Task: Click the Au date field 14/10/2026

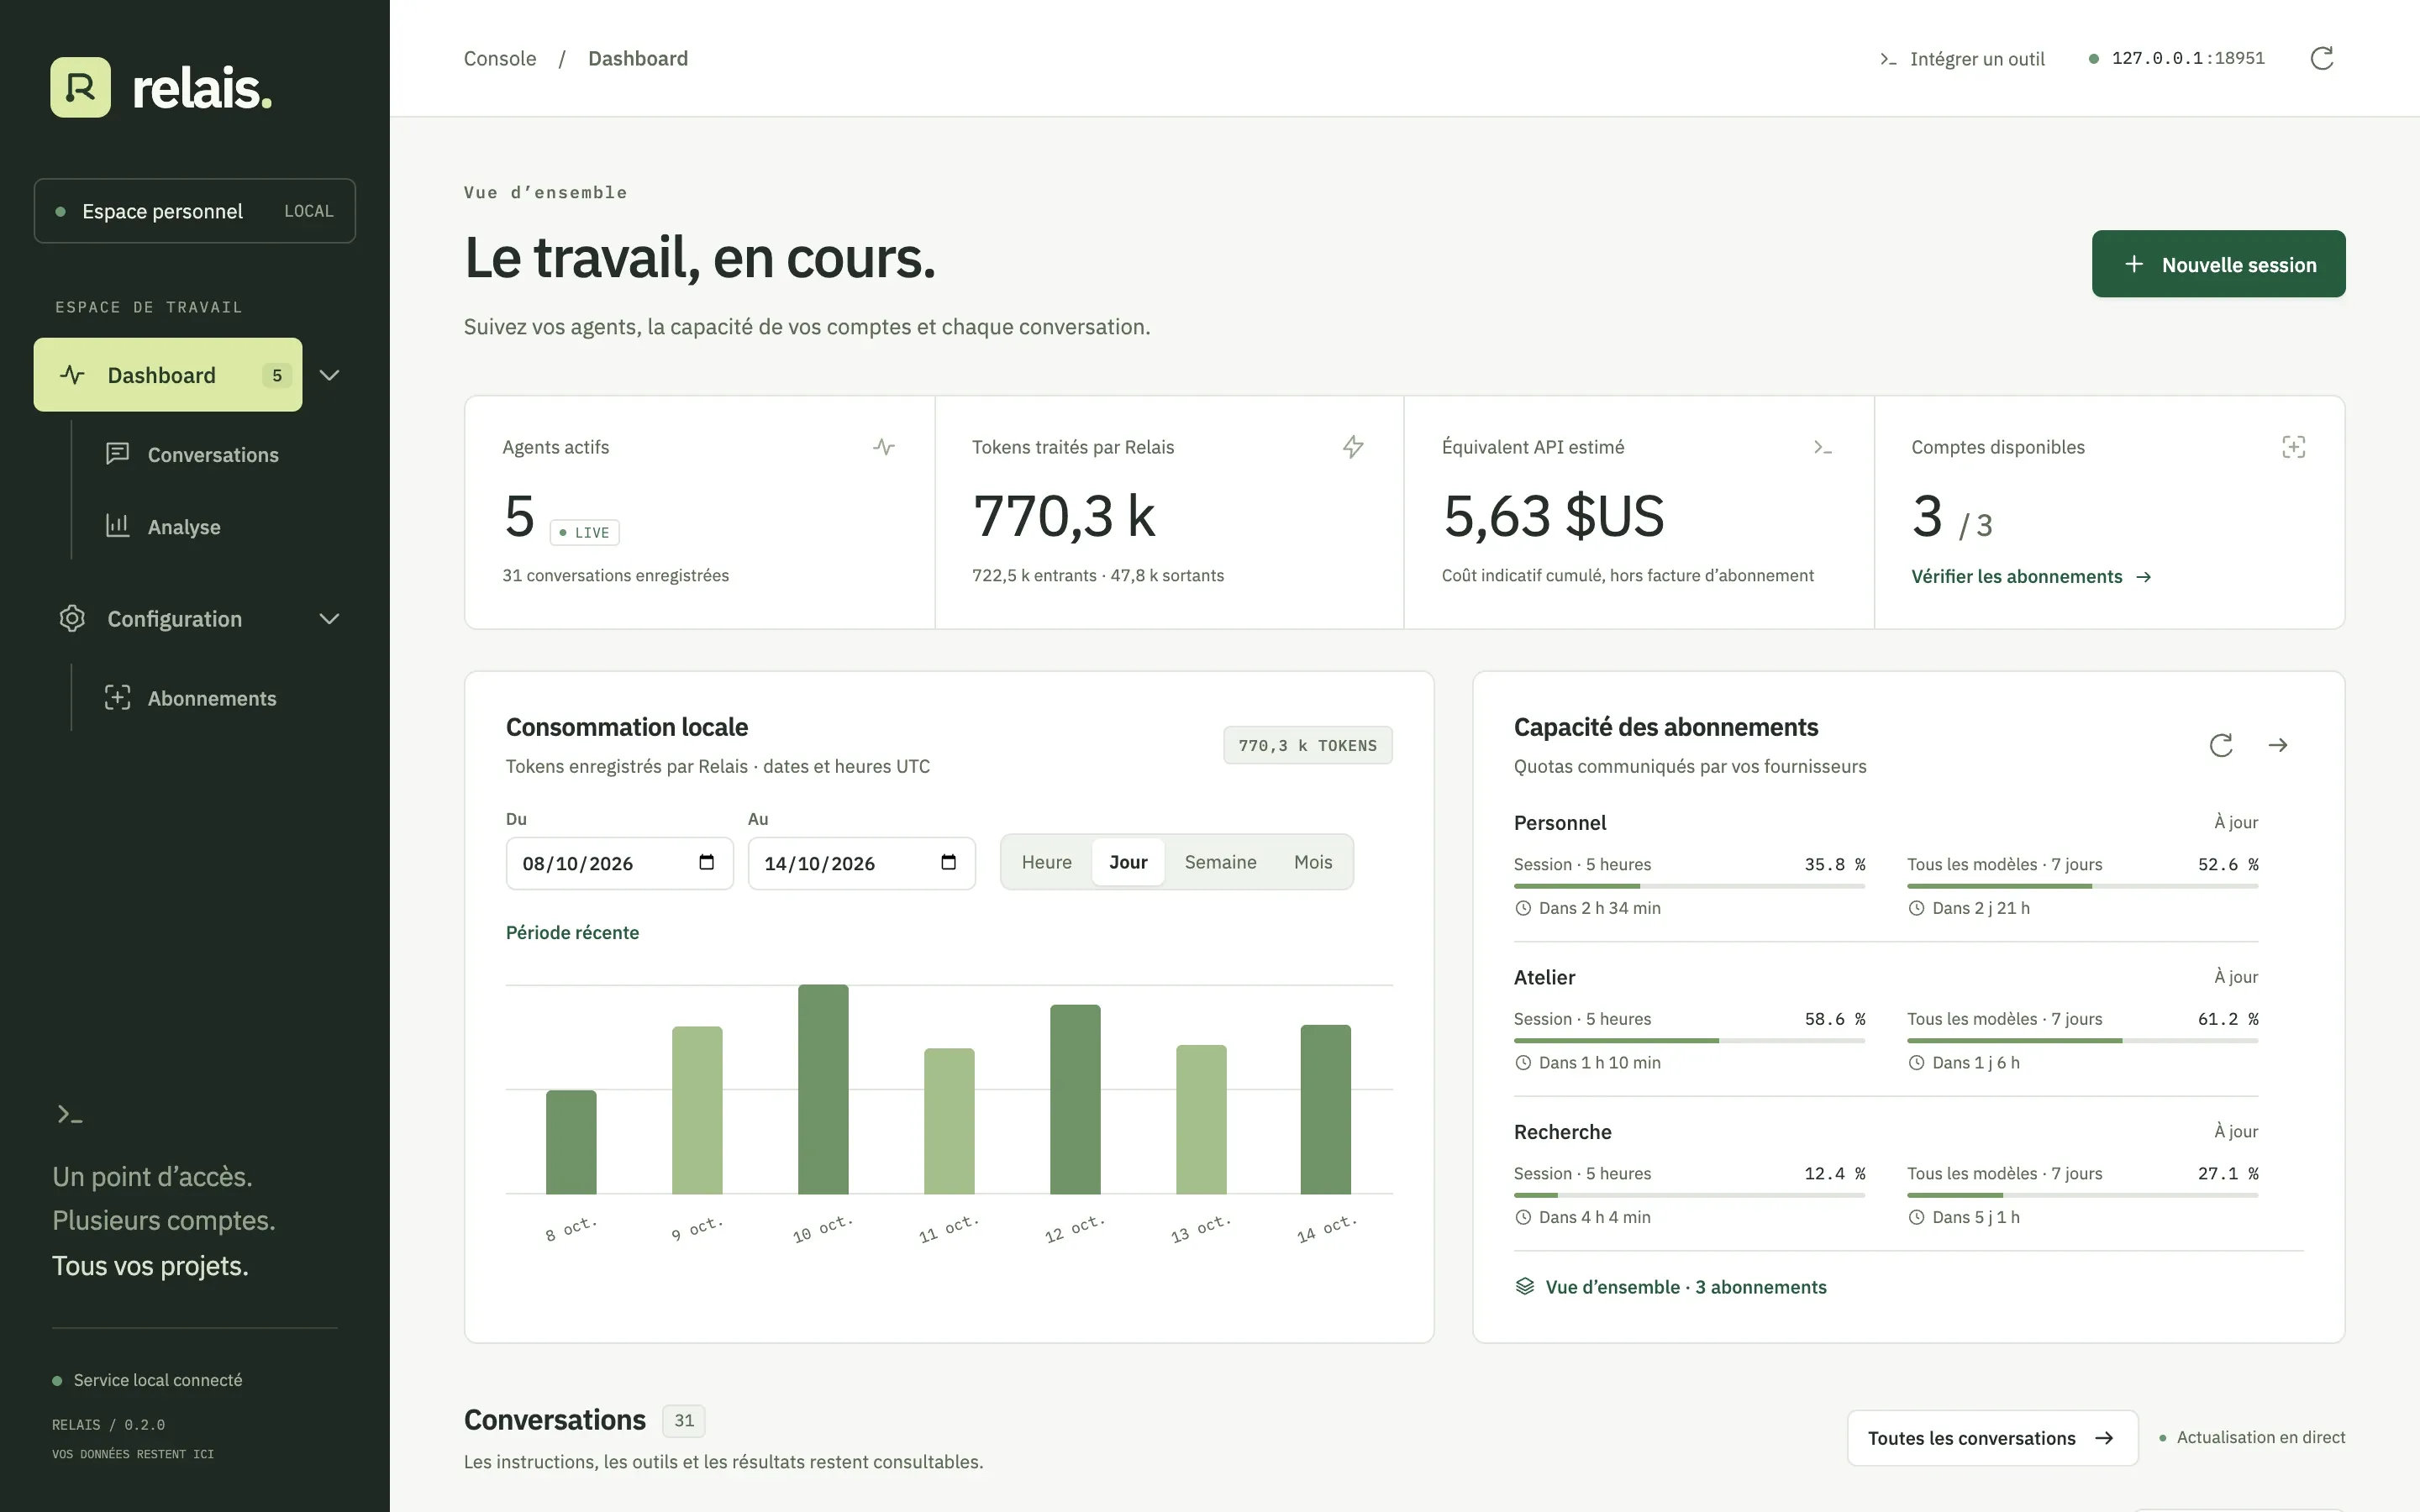Action: [861, 863]
